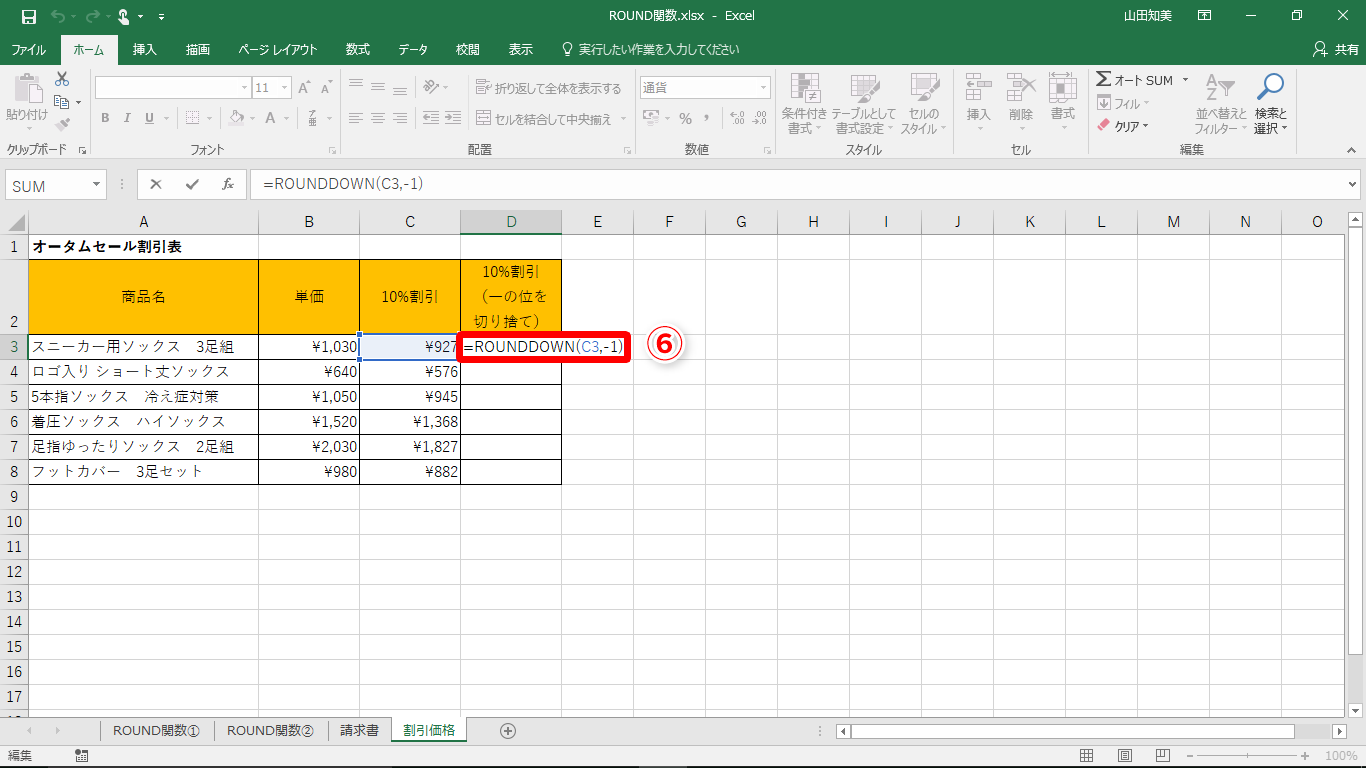
Task: Click the Increase Indent icon
Action: coord(454,118)
